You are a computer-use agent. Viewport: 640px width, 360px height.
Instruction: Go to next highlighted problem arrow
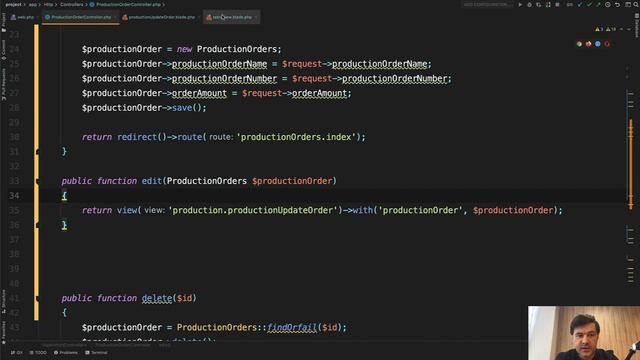pyautogui.click(x=629, y=29)
